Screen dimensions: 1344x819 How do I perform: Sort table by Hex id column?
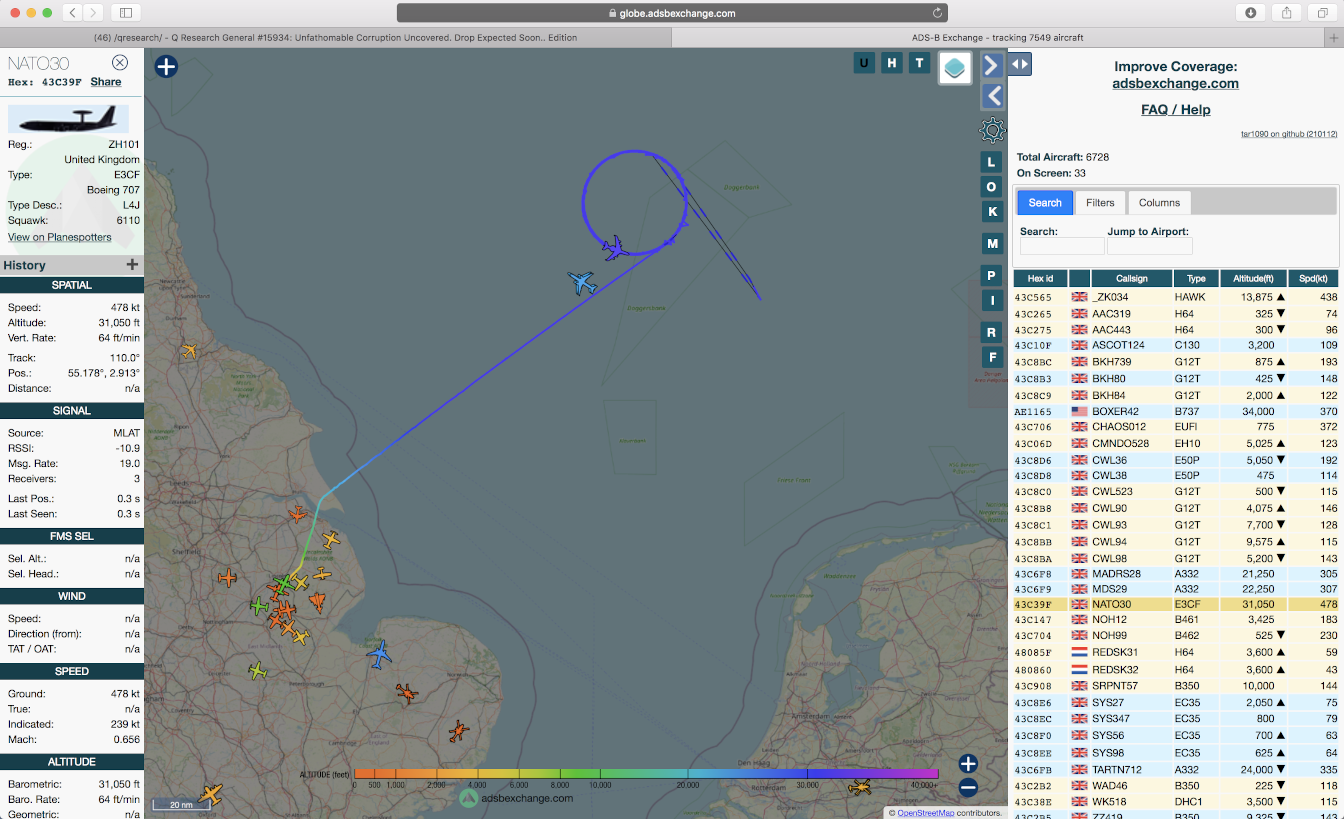click(x=1040, y=278)
